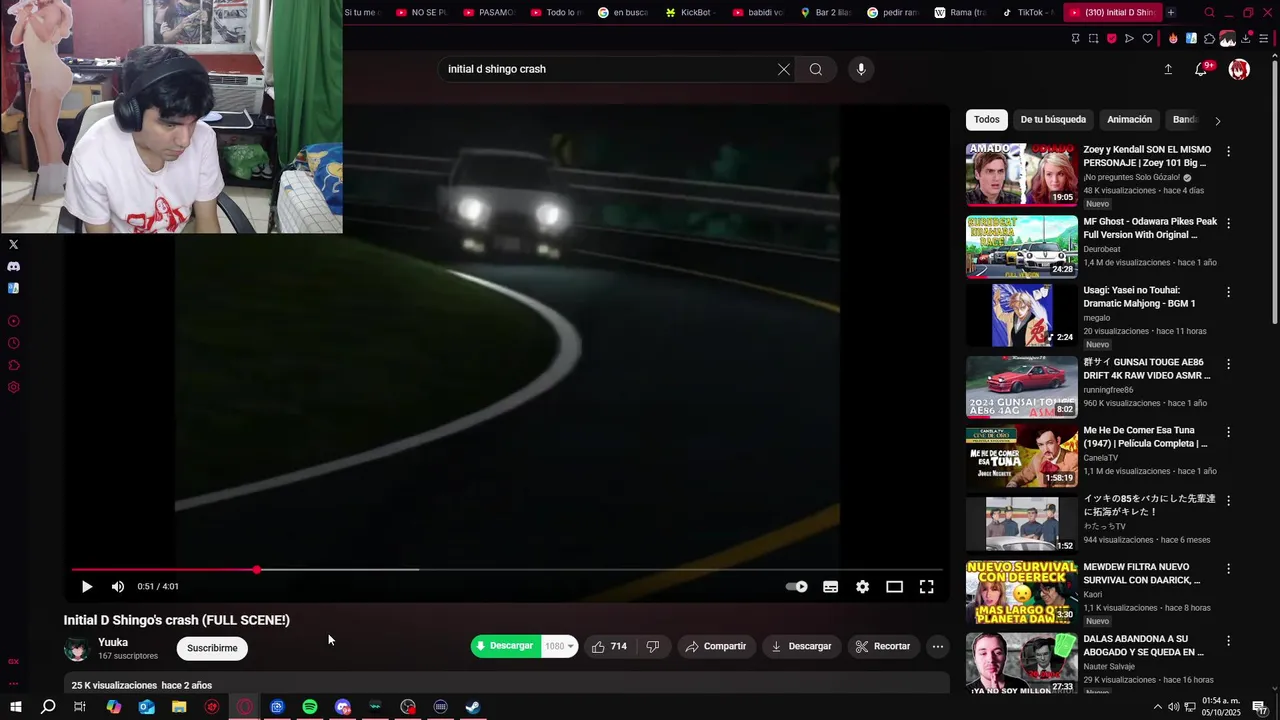Open Opera downloads icon
Screen dimensions: 1280x720
[1246, 39]
